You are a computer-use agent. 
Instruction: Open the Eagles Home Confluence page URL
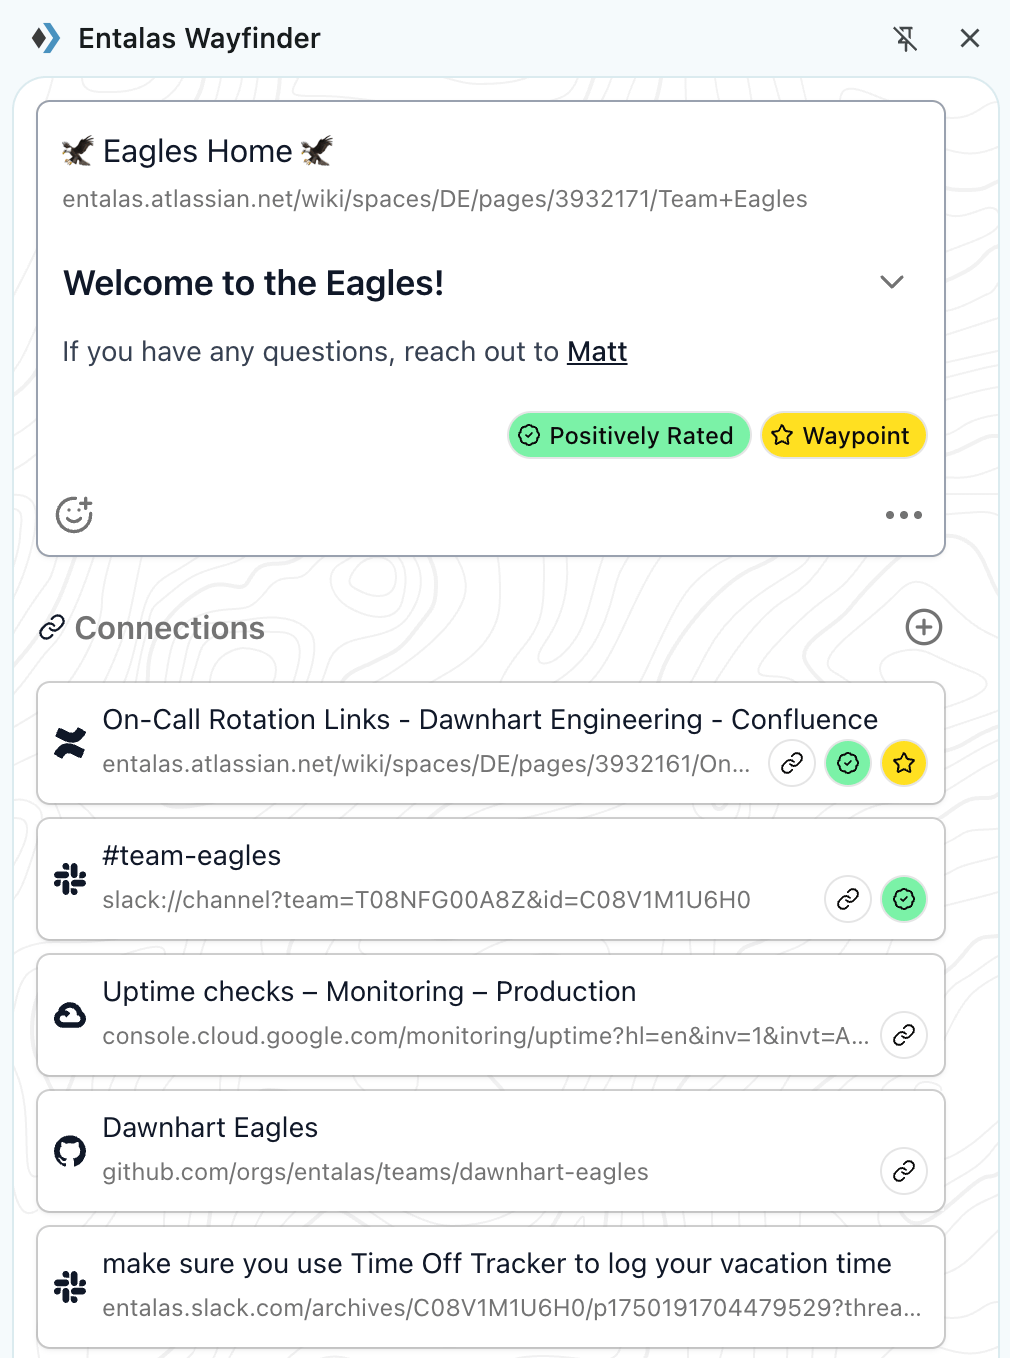(x=435, y=199)
